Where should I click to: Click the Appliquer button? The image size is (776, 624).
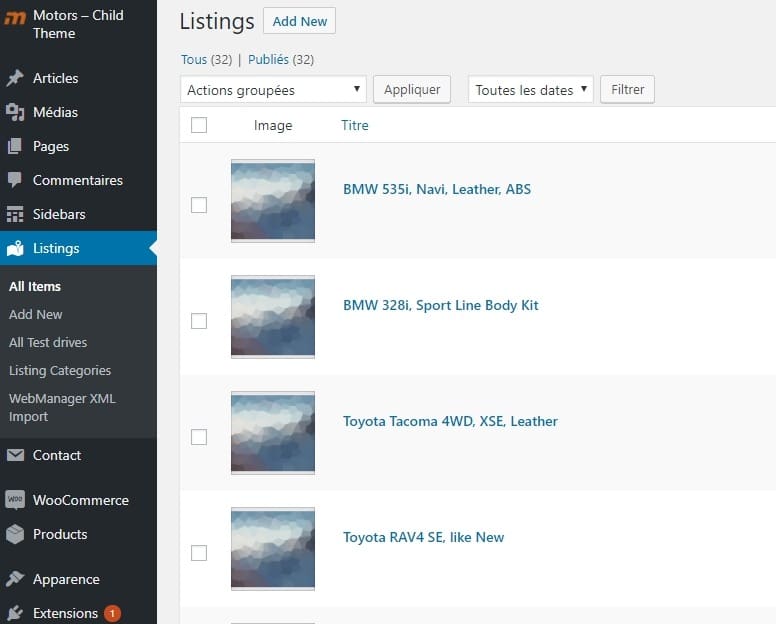(x=412, y=90)
